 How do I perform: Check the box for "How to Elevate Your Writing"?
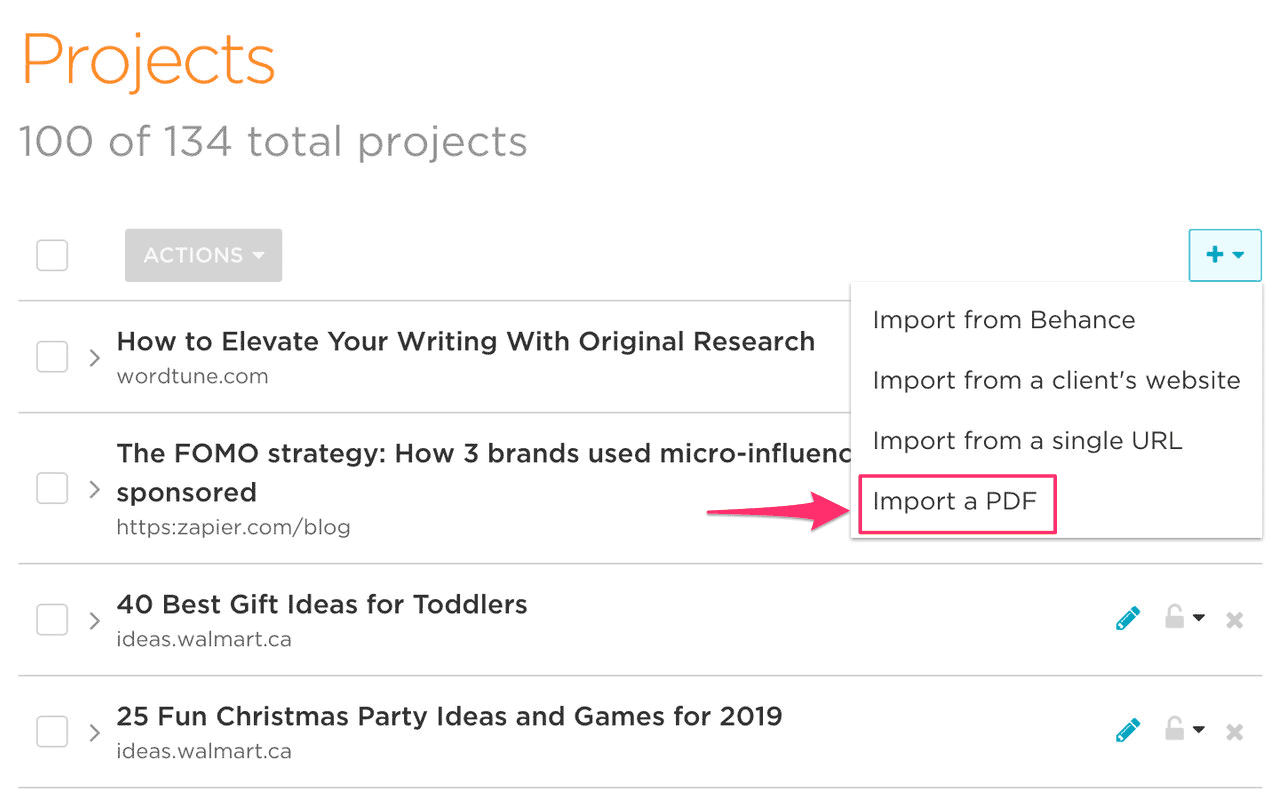tap(52, 356)
